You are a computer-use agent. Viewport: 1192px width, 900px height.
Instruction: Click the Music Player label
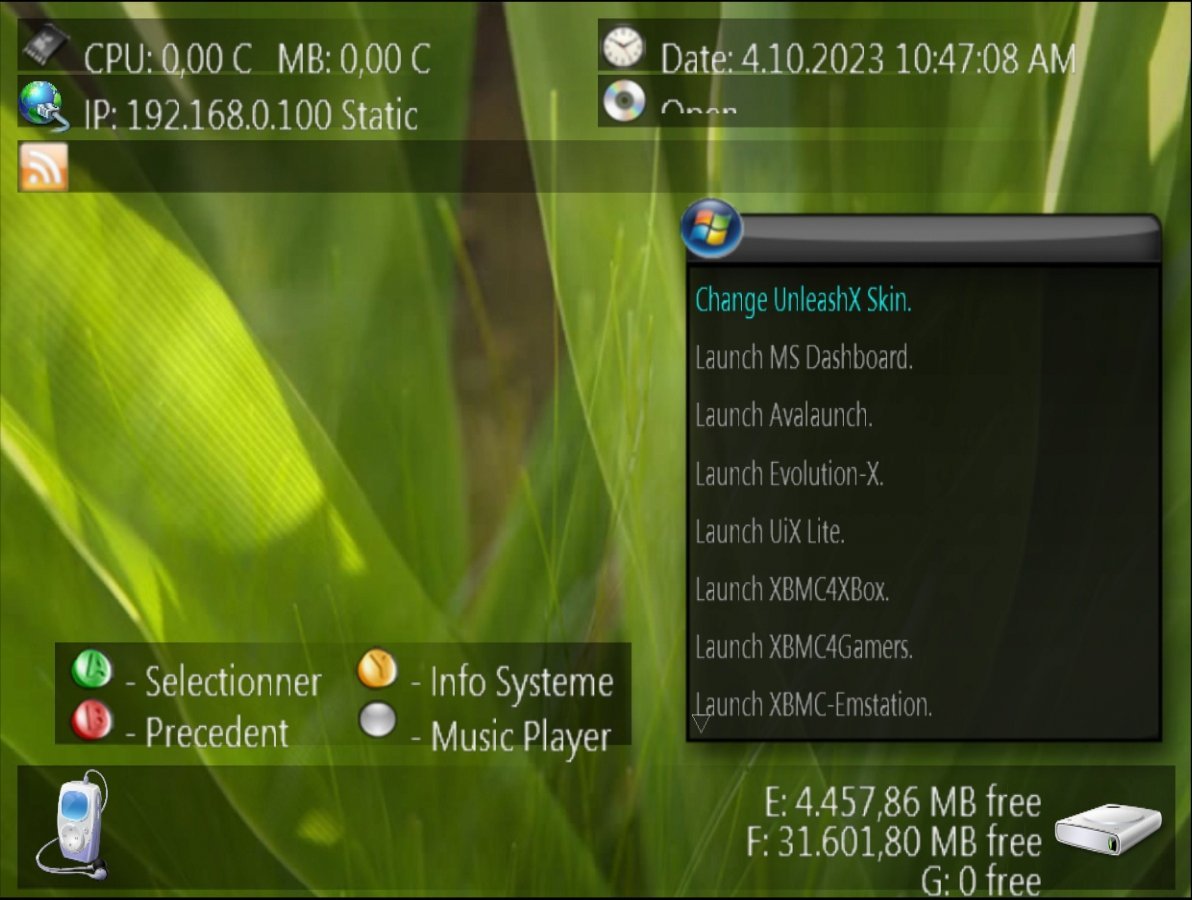521,737
